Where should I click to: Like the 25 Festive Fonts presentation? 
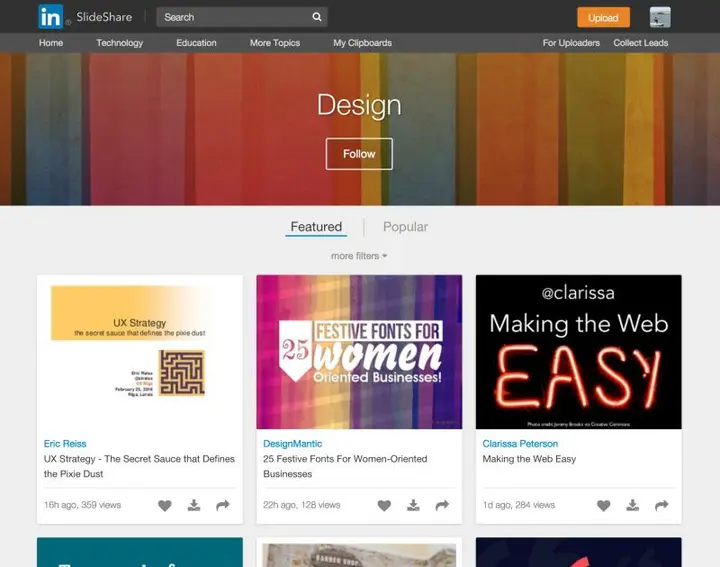pos(384,505)
